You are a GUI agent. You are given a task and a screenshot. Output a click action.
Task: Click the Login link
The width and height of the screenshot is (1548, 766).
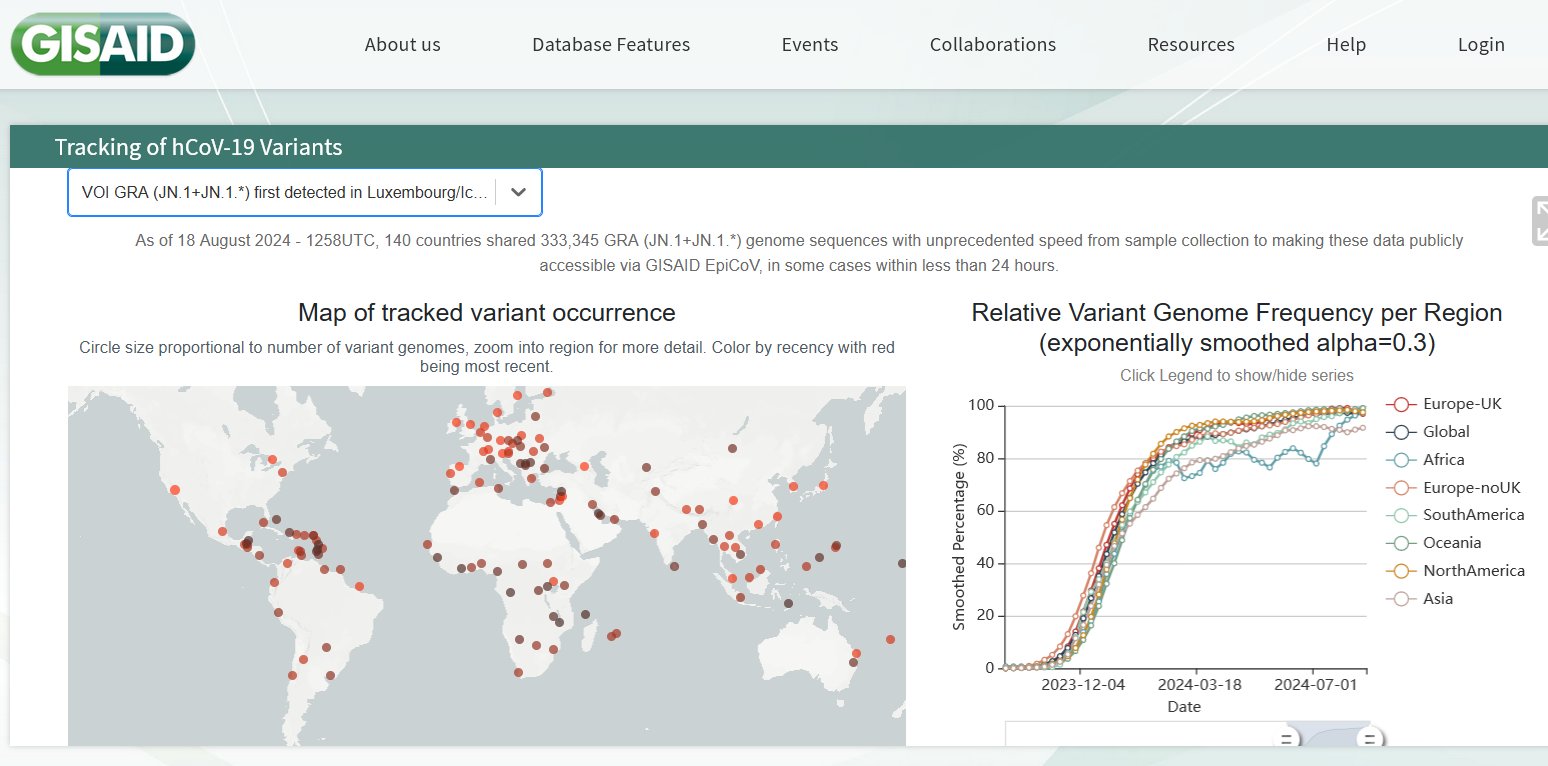[1480, 45]
